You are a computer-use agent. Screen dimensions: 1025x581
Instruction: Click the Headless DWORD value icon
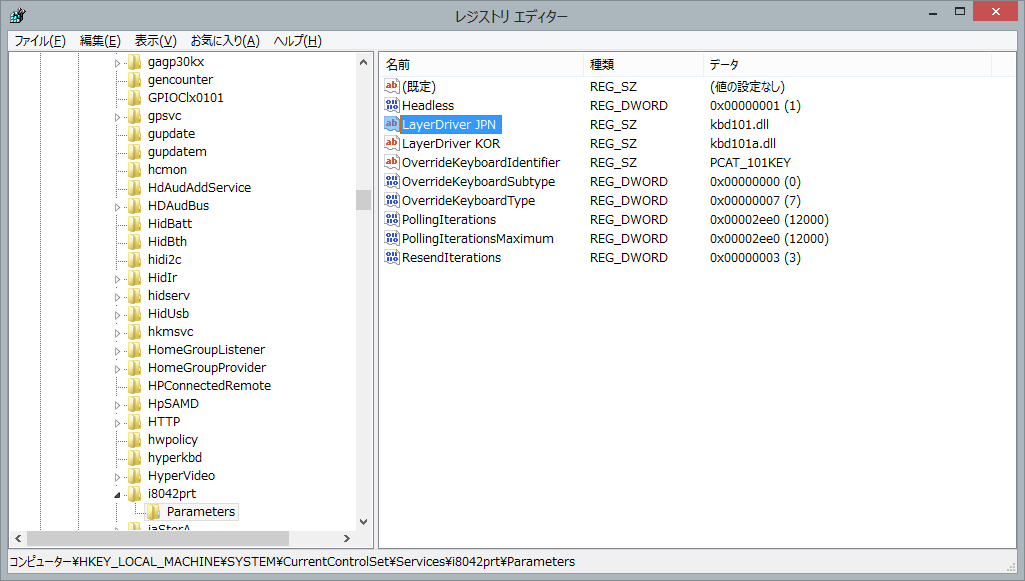(x=392, y=106)
